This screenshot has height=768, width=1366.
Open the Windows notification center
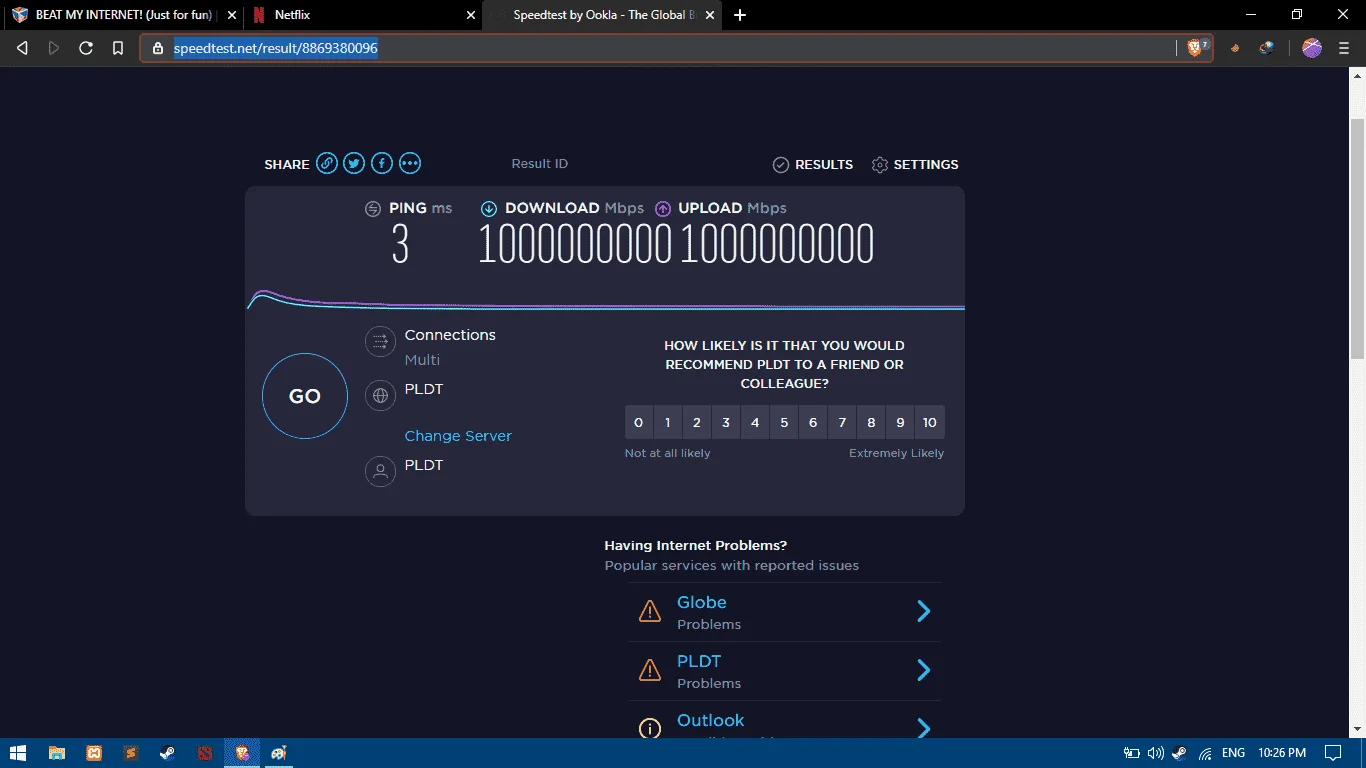[1333, 753]
